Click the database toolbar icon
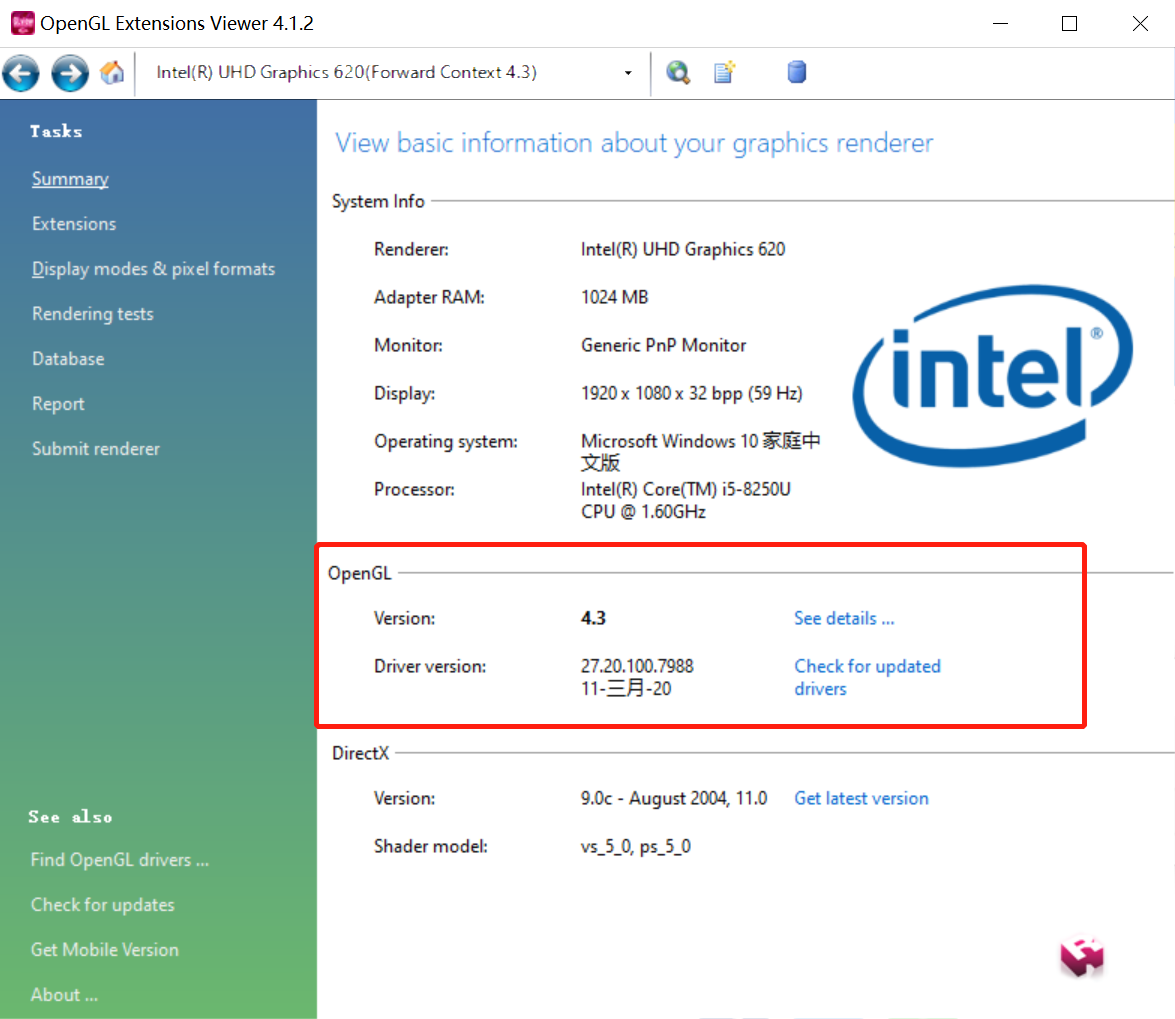The image size is (1175, 1019). pos(796,72)
